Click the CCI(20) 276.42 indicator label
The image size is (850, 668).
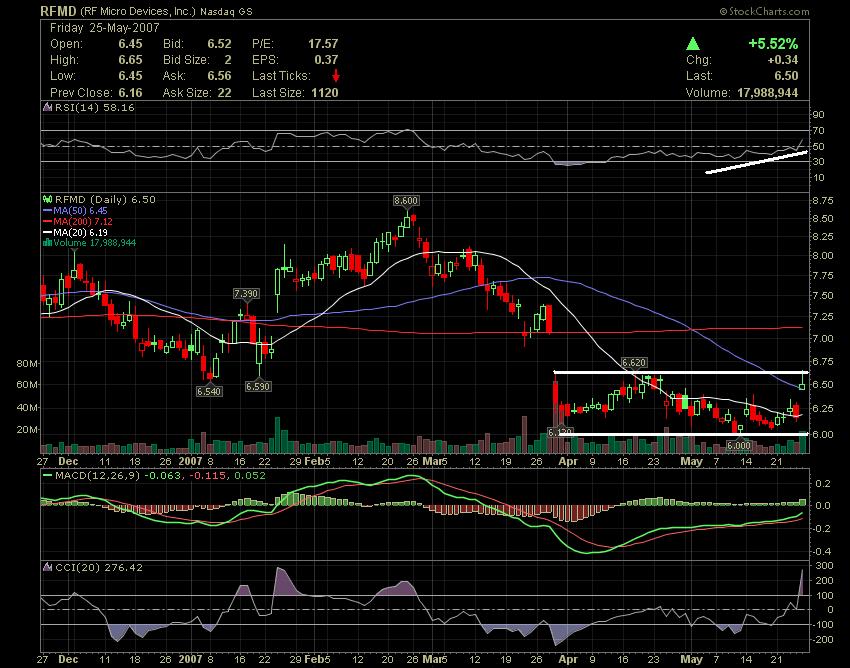[99, 568]
